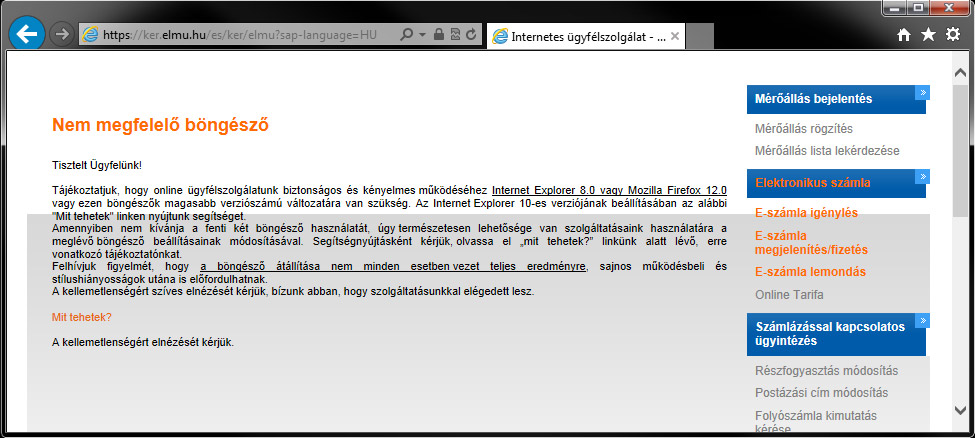
Task: Open the Mérőállás bejelentés menu header
Action: pos(836,100)
